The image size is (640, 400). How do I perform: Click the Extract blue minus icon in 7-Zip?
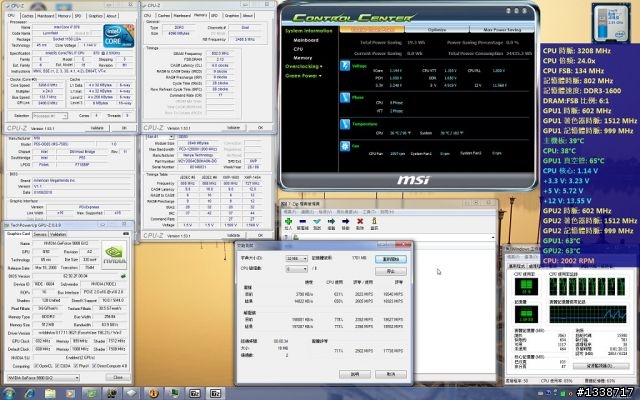(302, 221)
